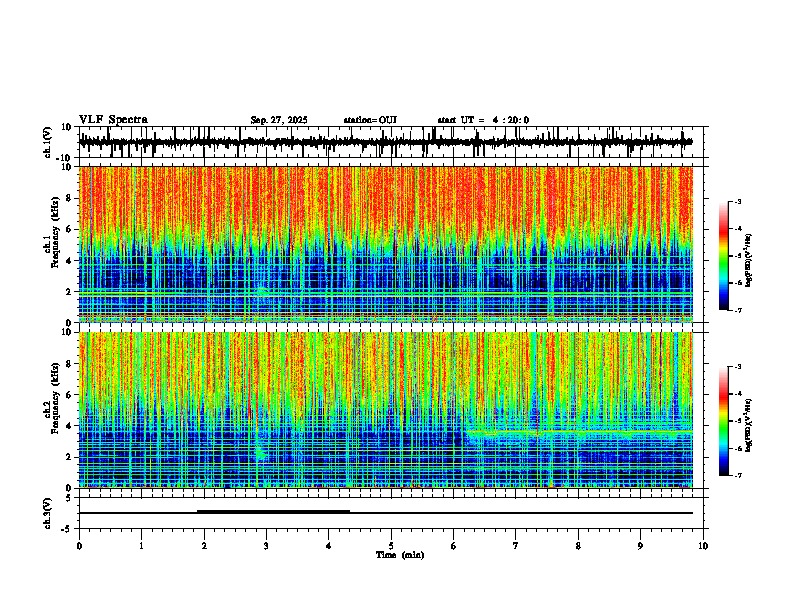The width and height of the screenshot is (792, 612).
Task: Click time axis tick label "2"
Action: [204, 546]
